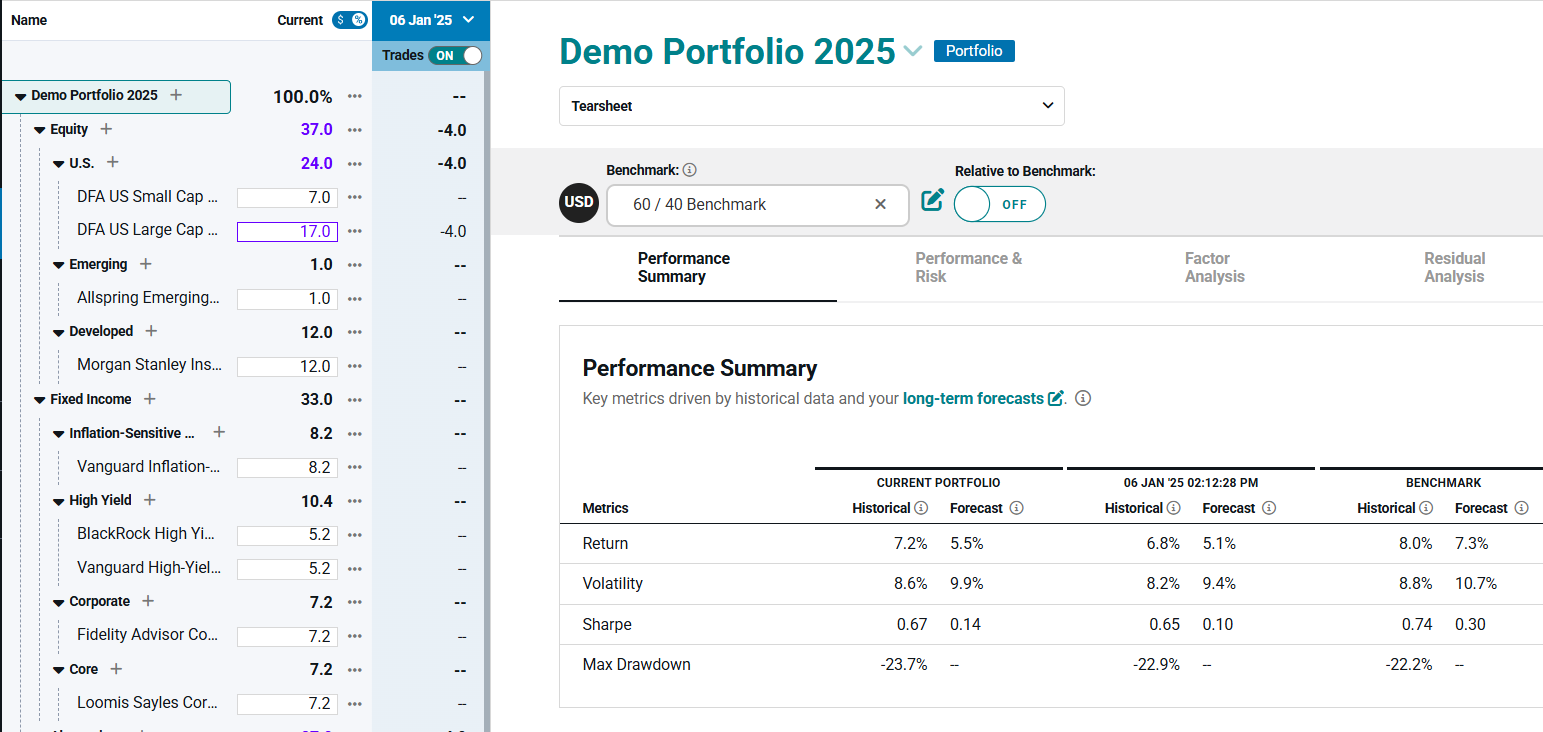This screenshot has height=732, width=1543.
Task: Click info icon beside Current Portfolio Historical
Action: click(921, 508)
